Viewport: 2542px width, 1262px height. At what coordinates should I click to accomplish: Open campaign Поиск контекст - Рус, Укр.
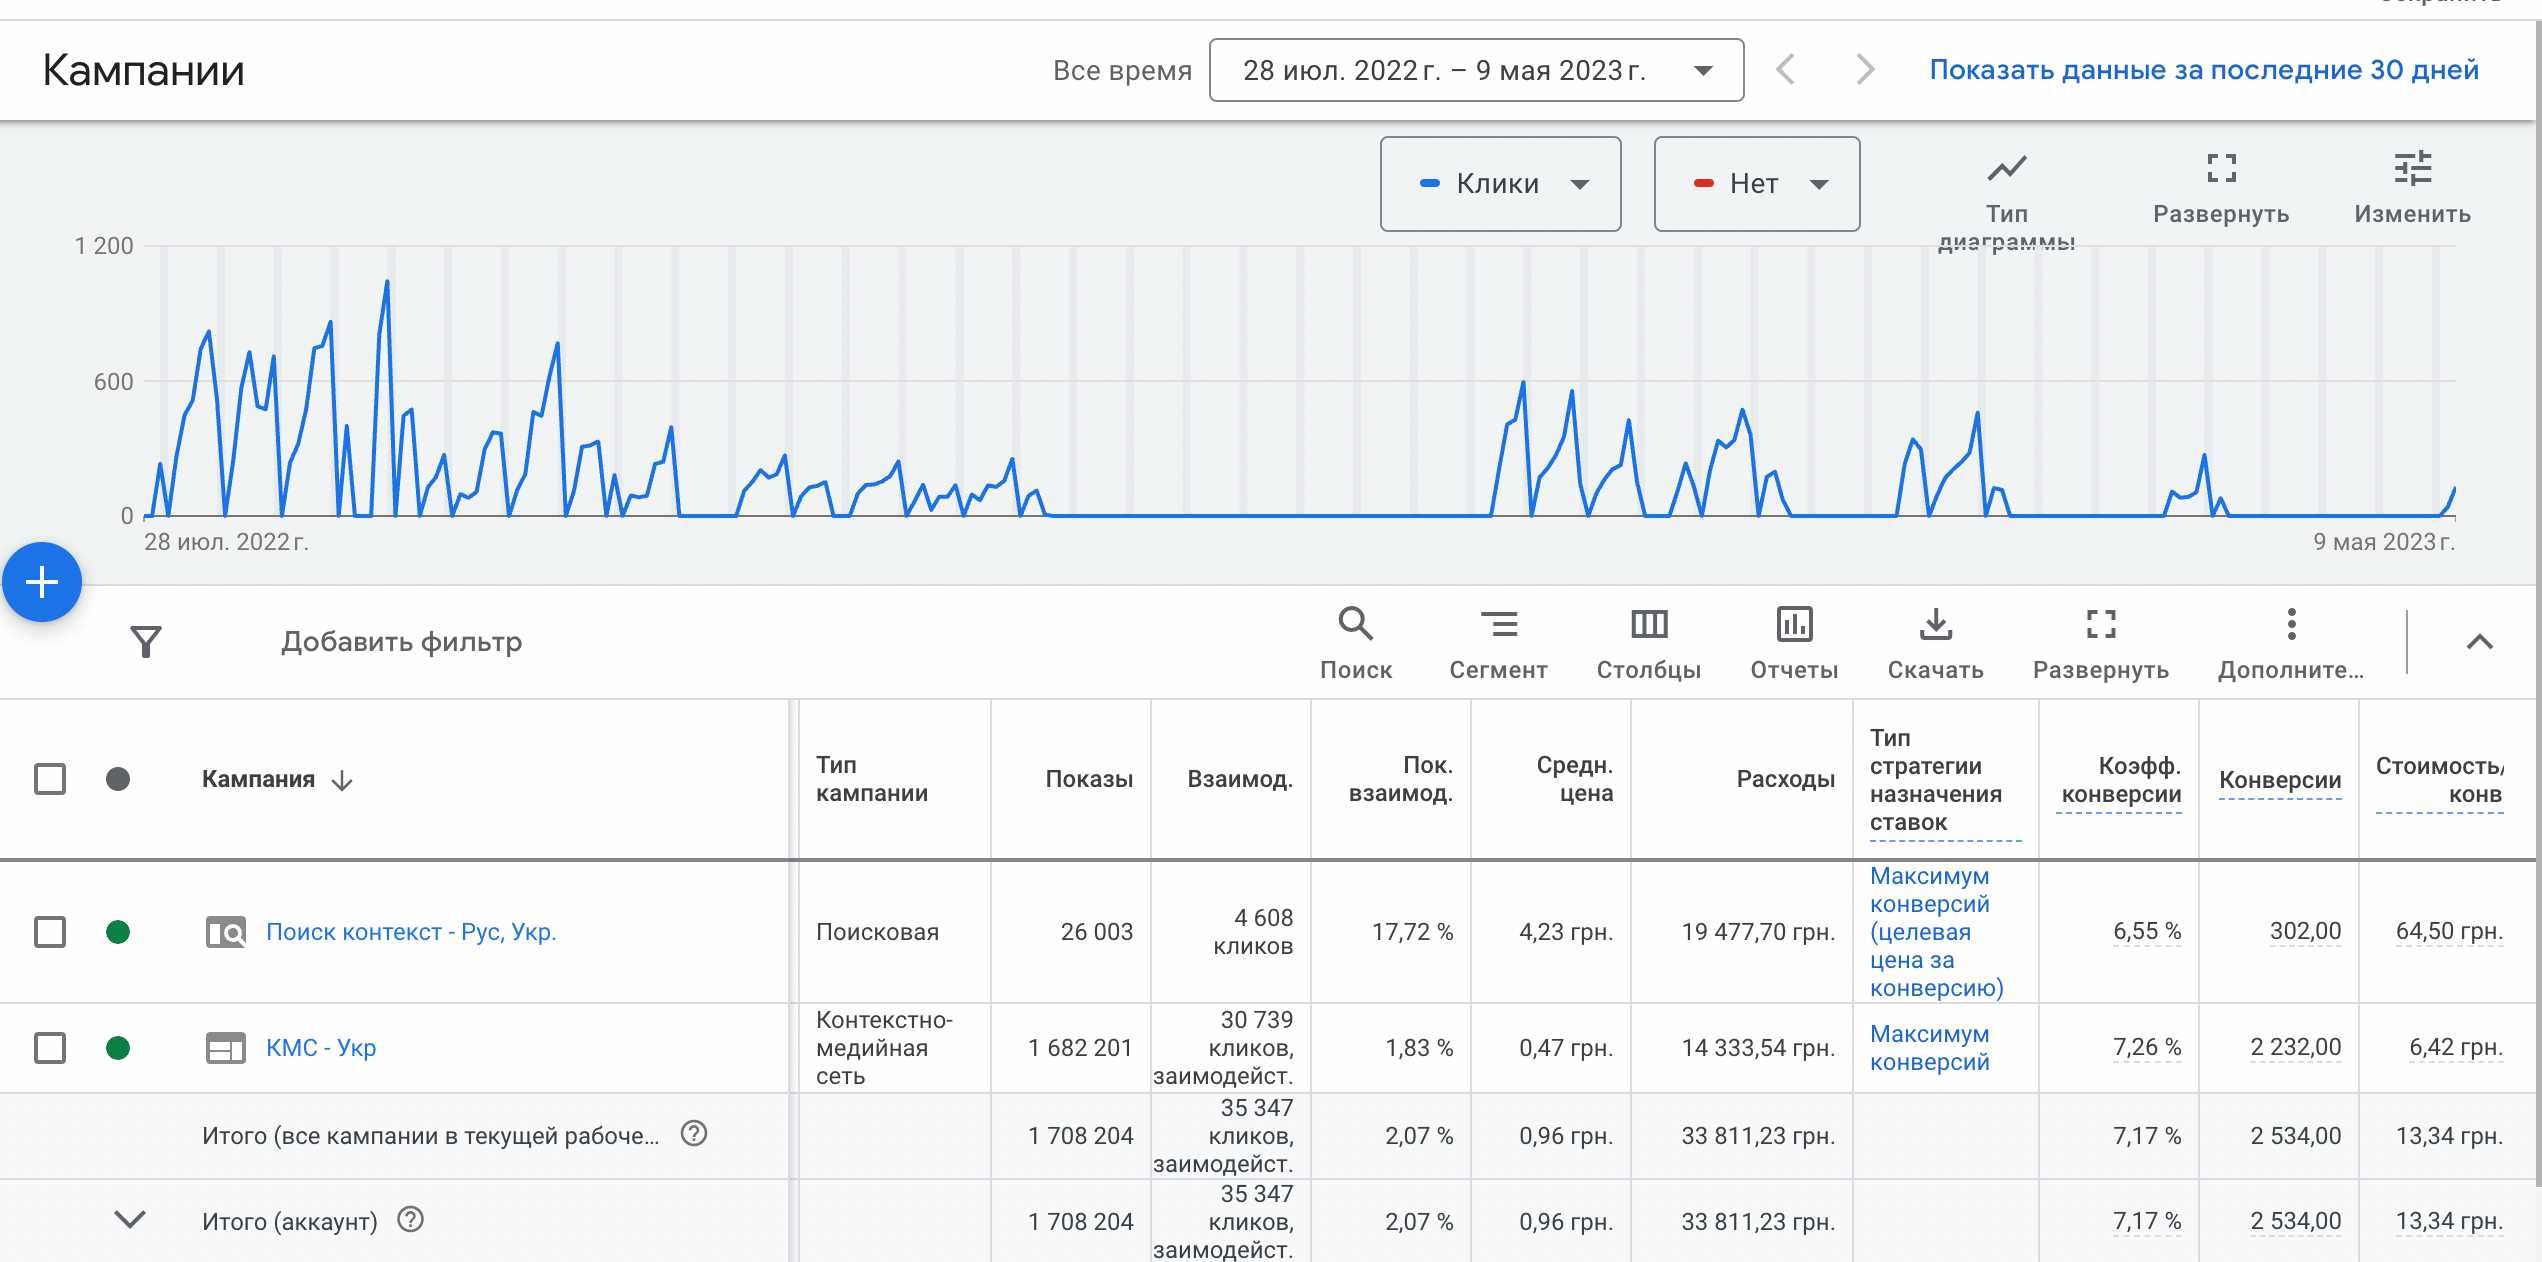point(411,932)
